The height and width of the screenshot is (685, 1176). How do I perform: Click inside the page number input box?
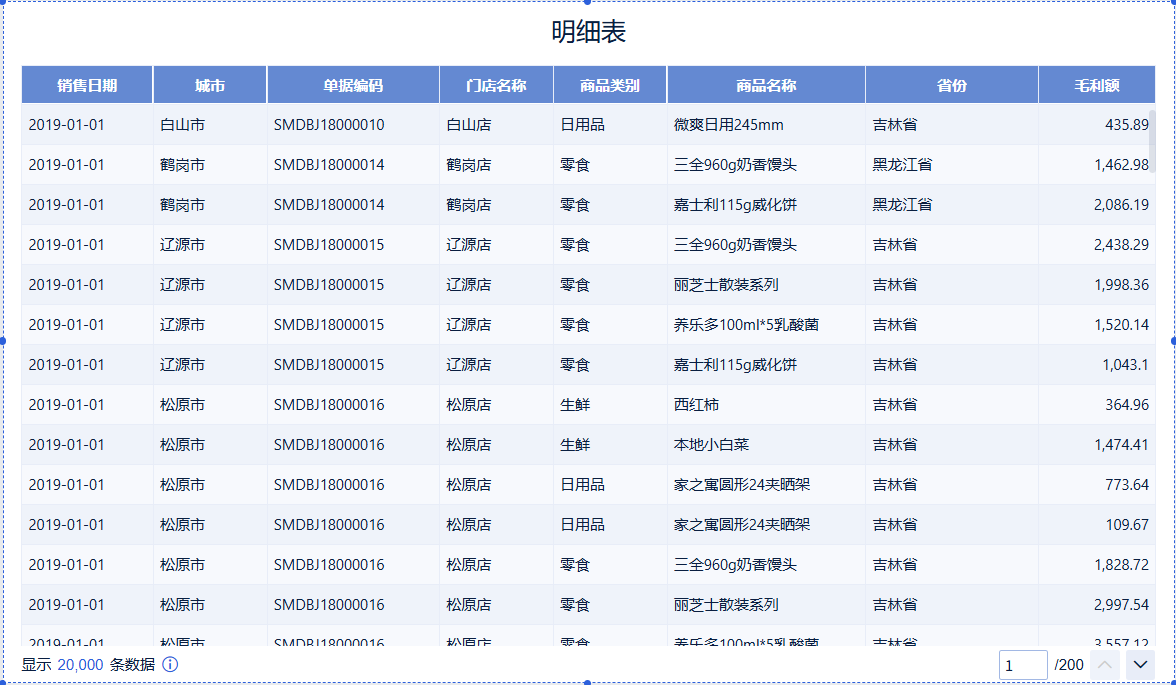[x=1023, y=664]
